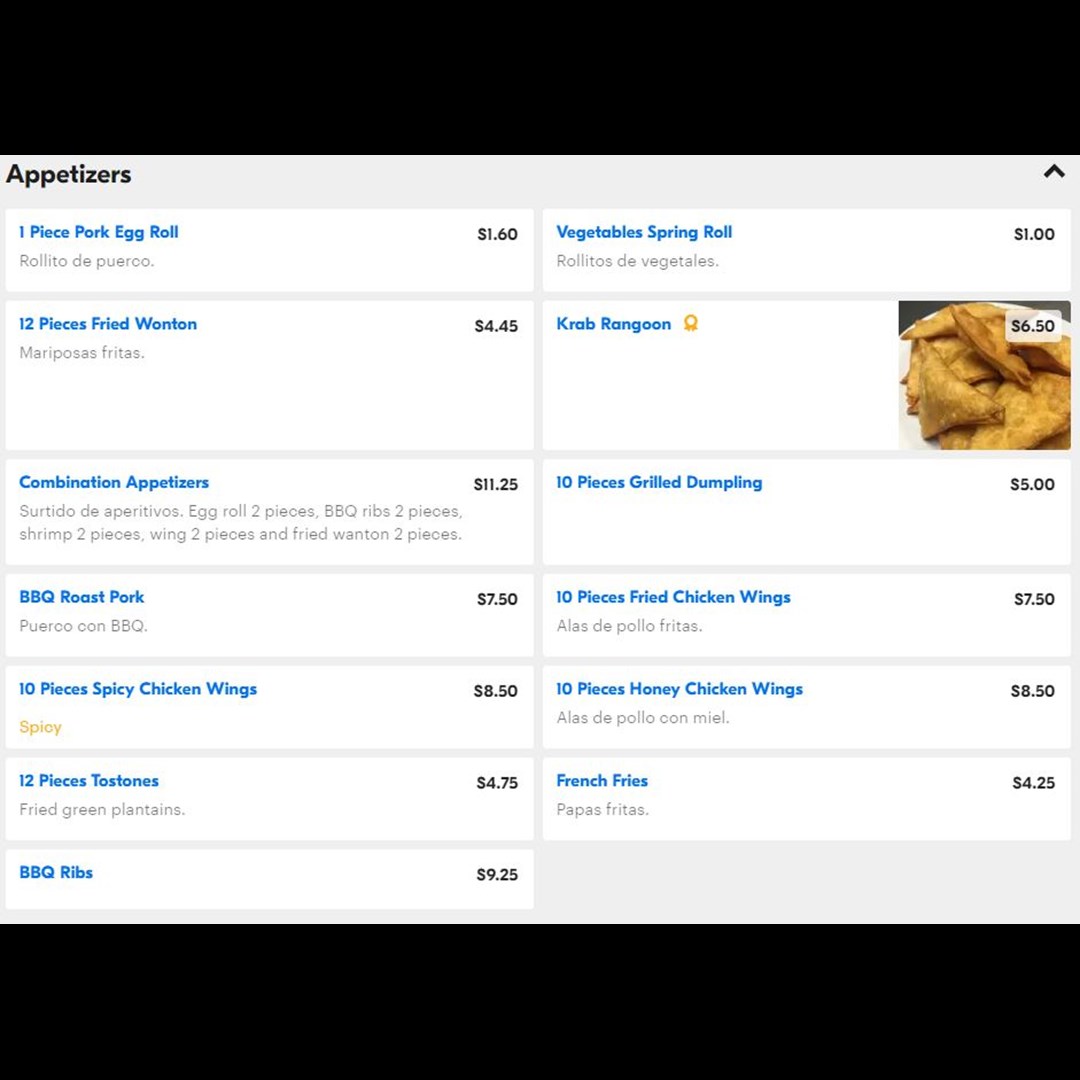Choose 10 Pieces Fried Chicken Wings

tap(806, 615)
